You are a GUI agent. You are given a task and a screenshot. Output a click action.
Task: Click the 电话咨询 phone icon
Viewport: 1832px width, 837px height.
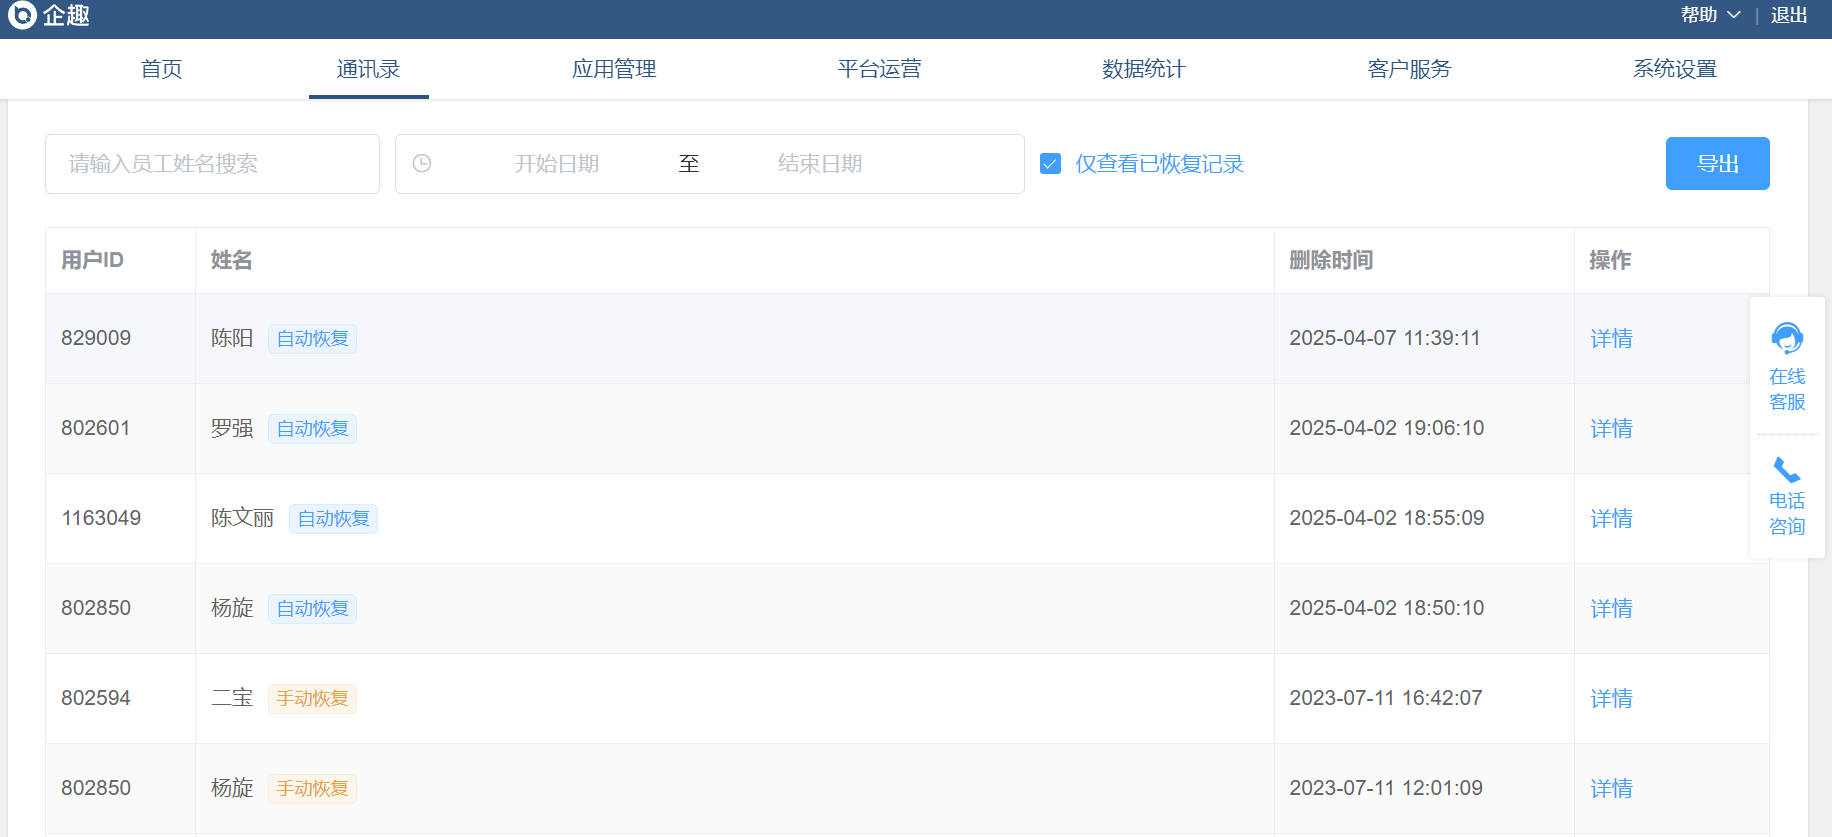tap(1786, 470)
